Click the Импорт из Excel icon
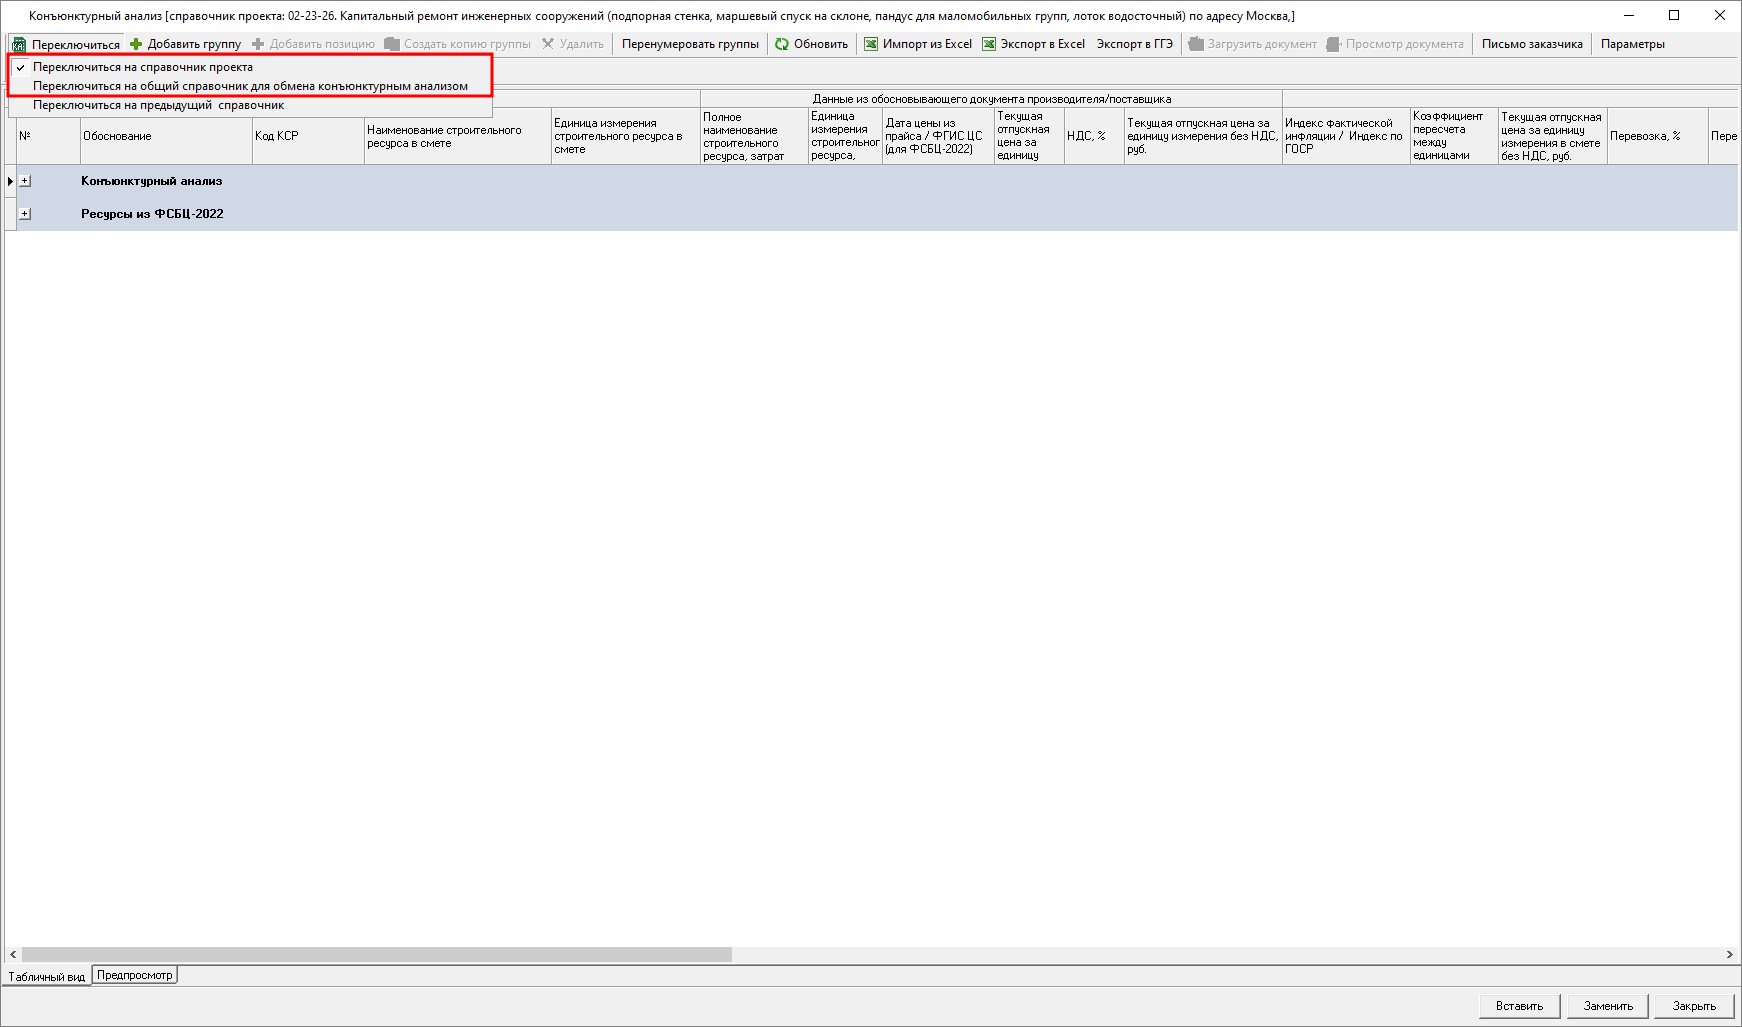The width and height of the screenshot is (1742, 1027). tap(871, 44)
